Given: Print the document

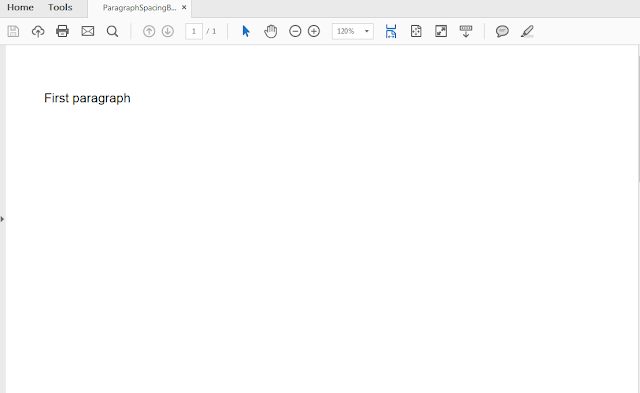Looking at the screenshot, I should coord(62,31).
